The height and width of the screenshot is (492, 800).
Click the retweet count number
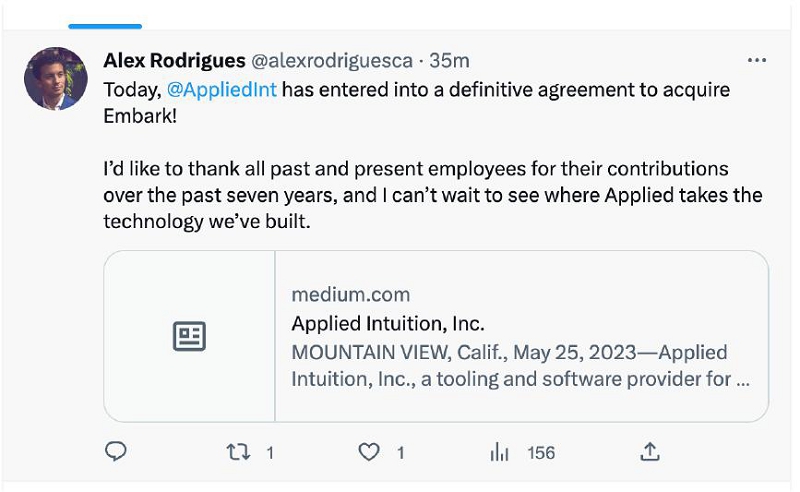point(269,453)
